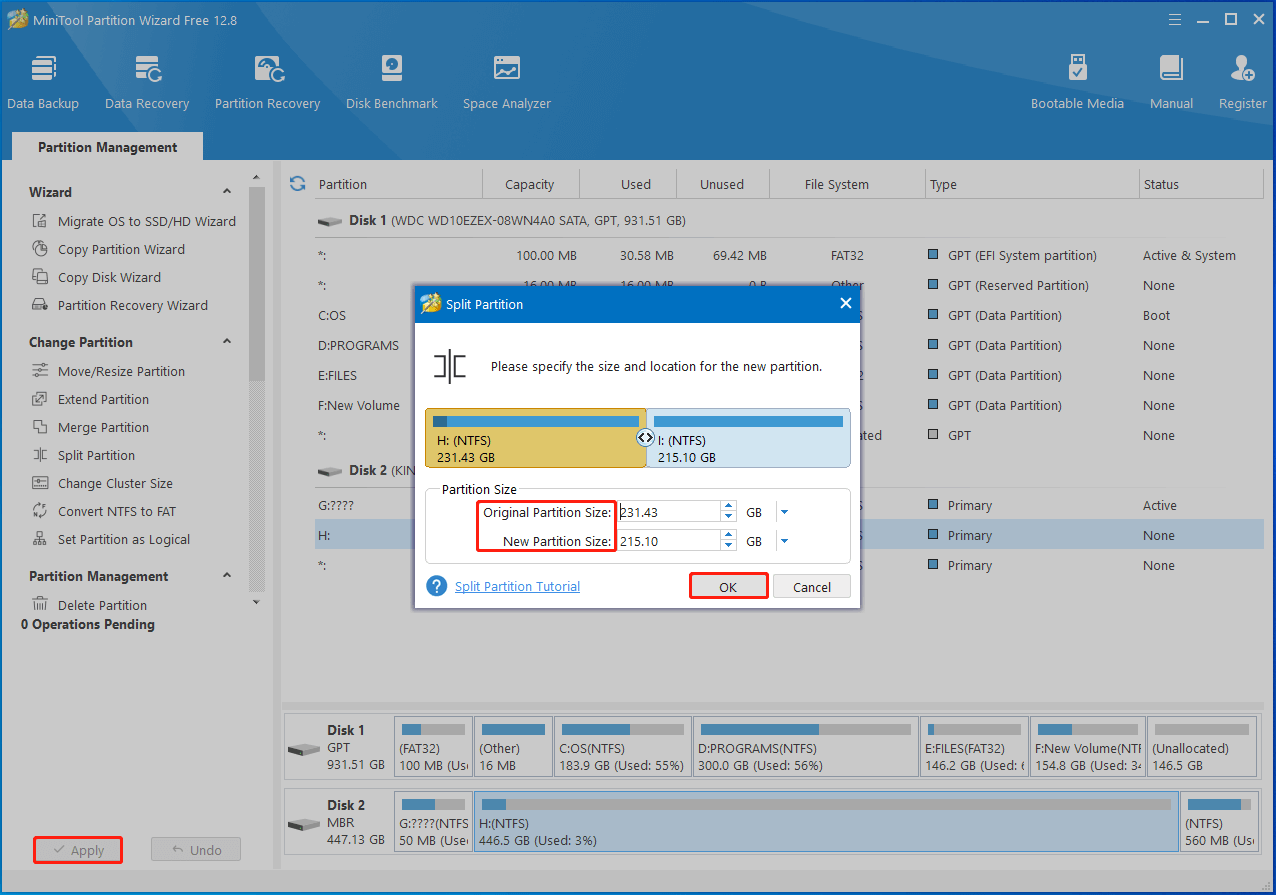This screenshot has width=1276, height=895.
Task: Click Disk 2 drive icon in disk map
Action: 303,824
